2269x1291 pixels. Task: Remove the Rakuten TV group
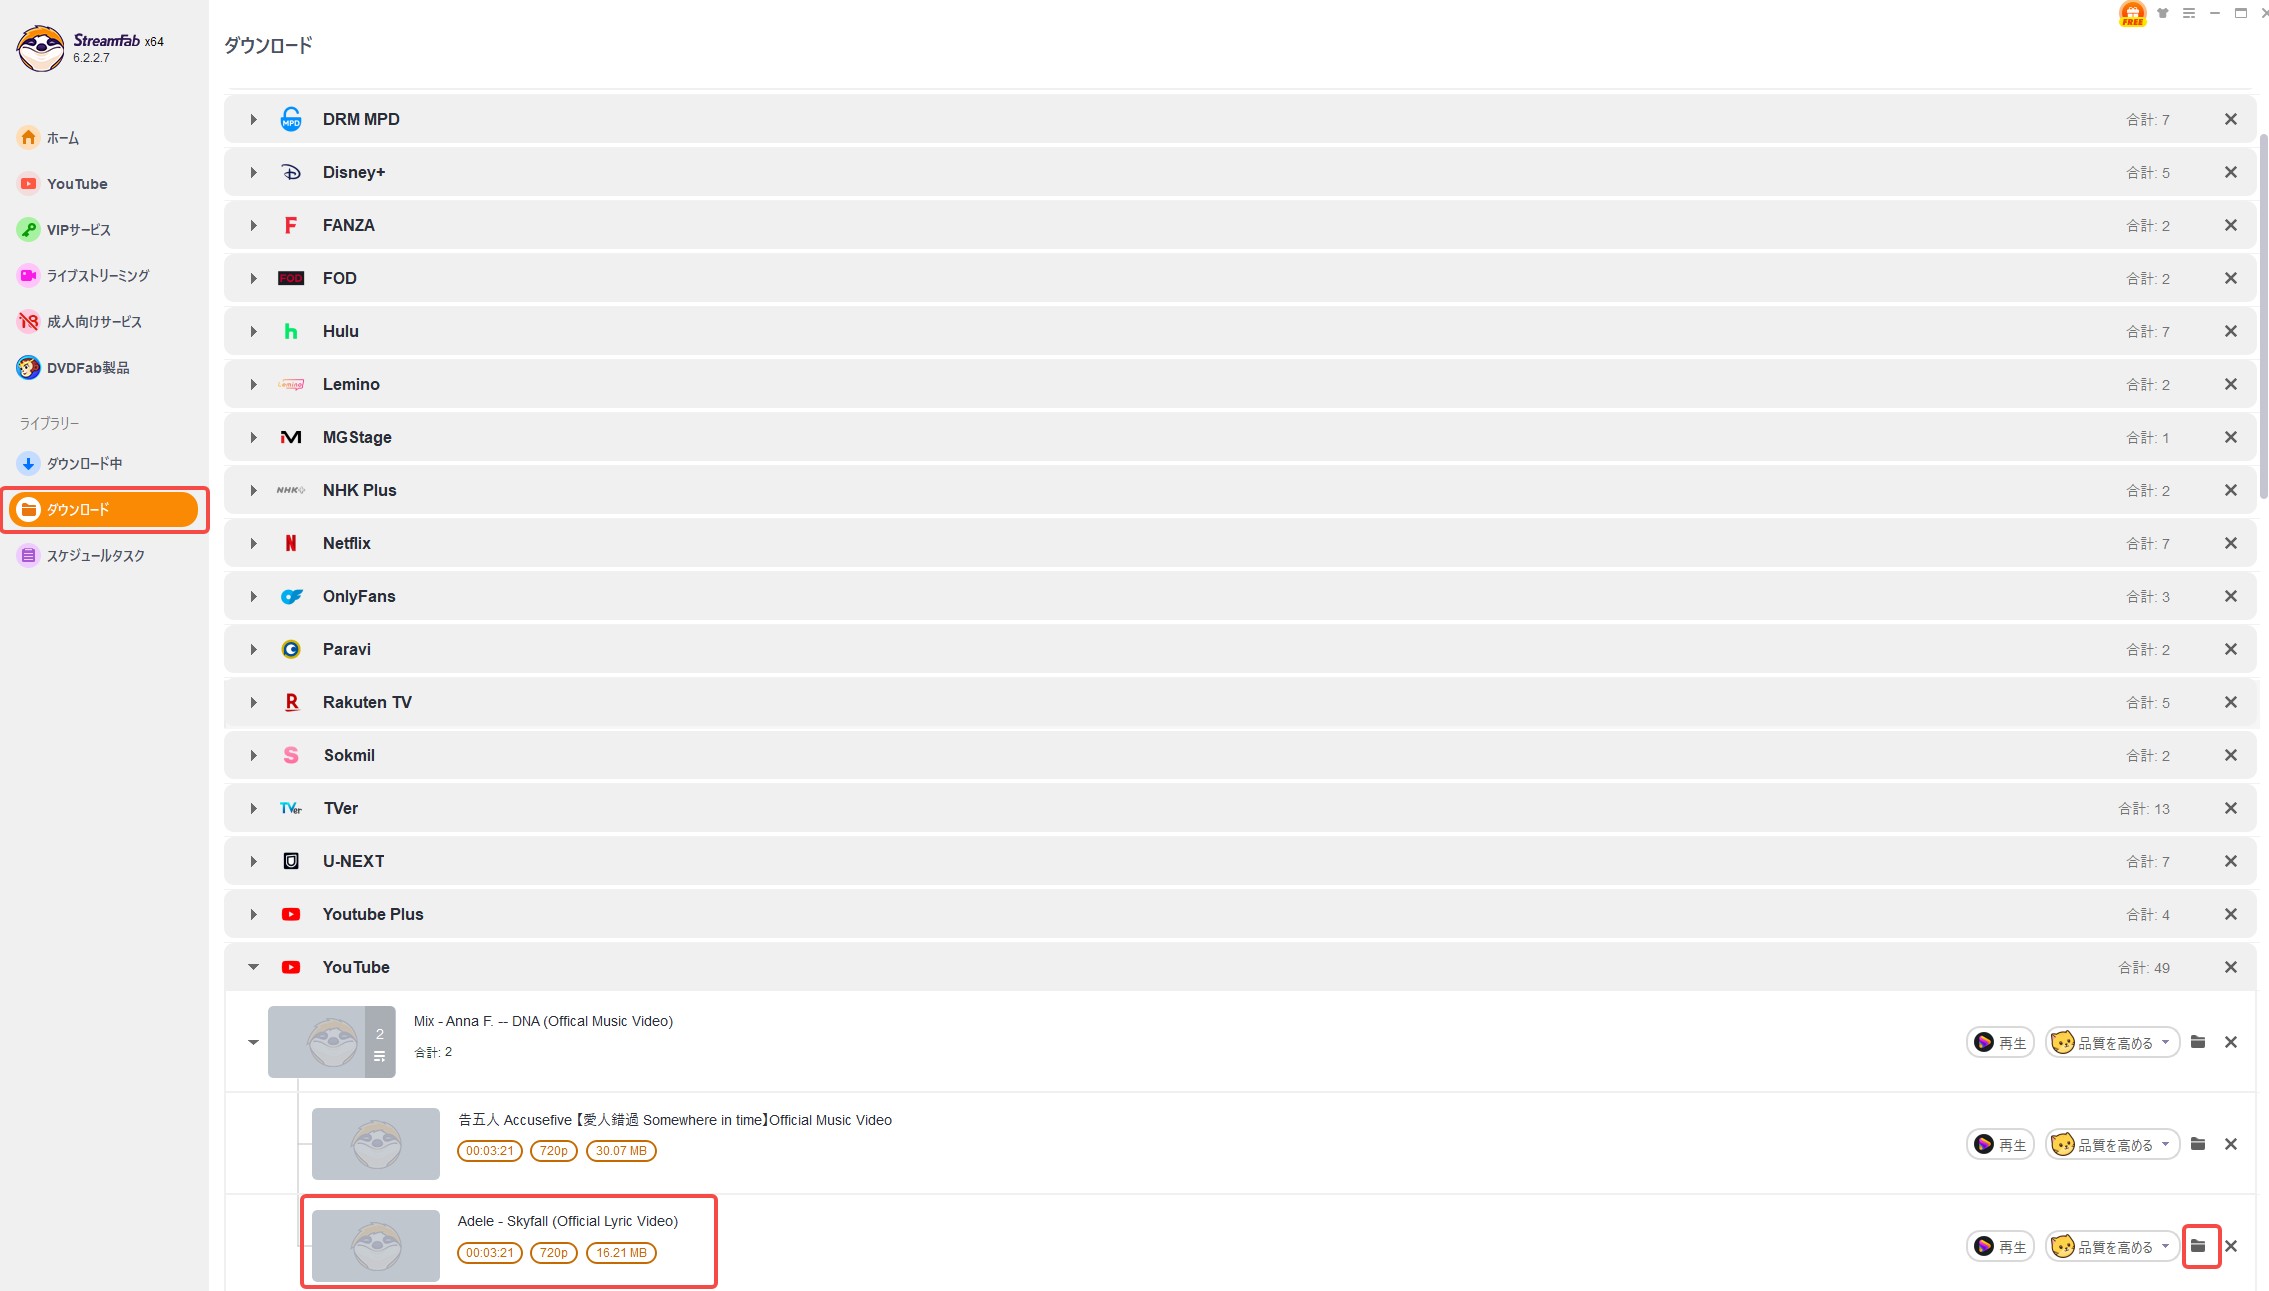coord(2230,702)
